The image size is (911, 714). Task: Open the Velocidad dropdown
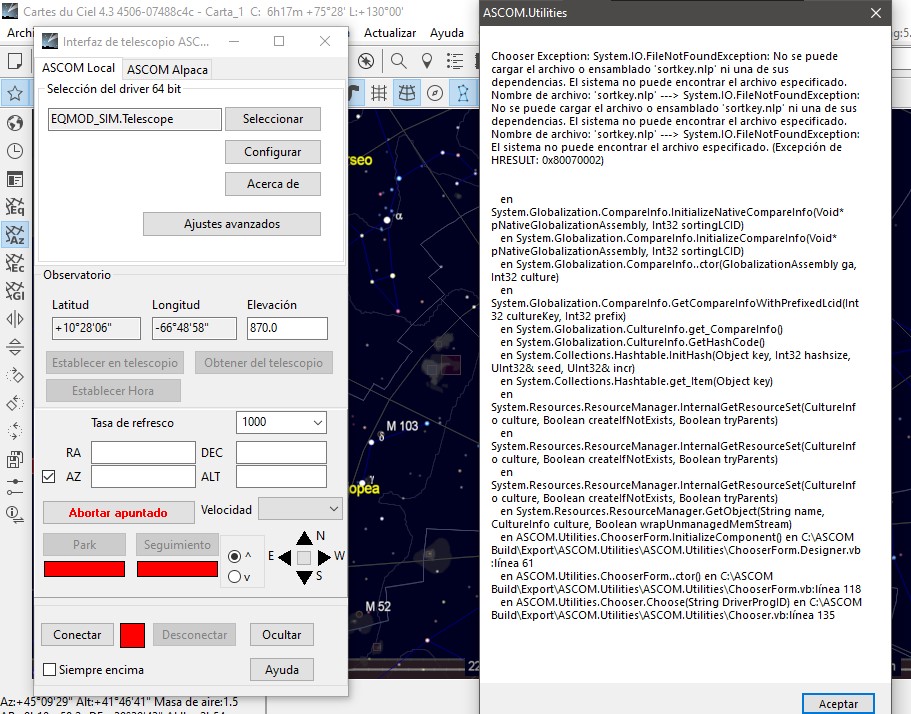300,509
